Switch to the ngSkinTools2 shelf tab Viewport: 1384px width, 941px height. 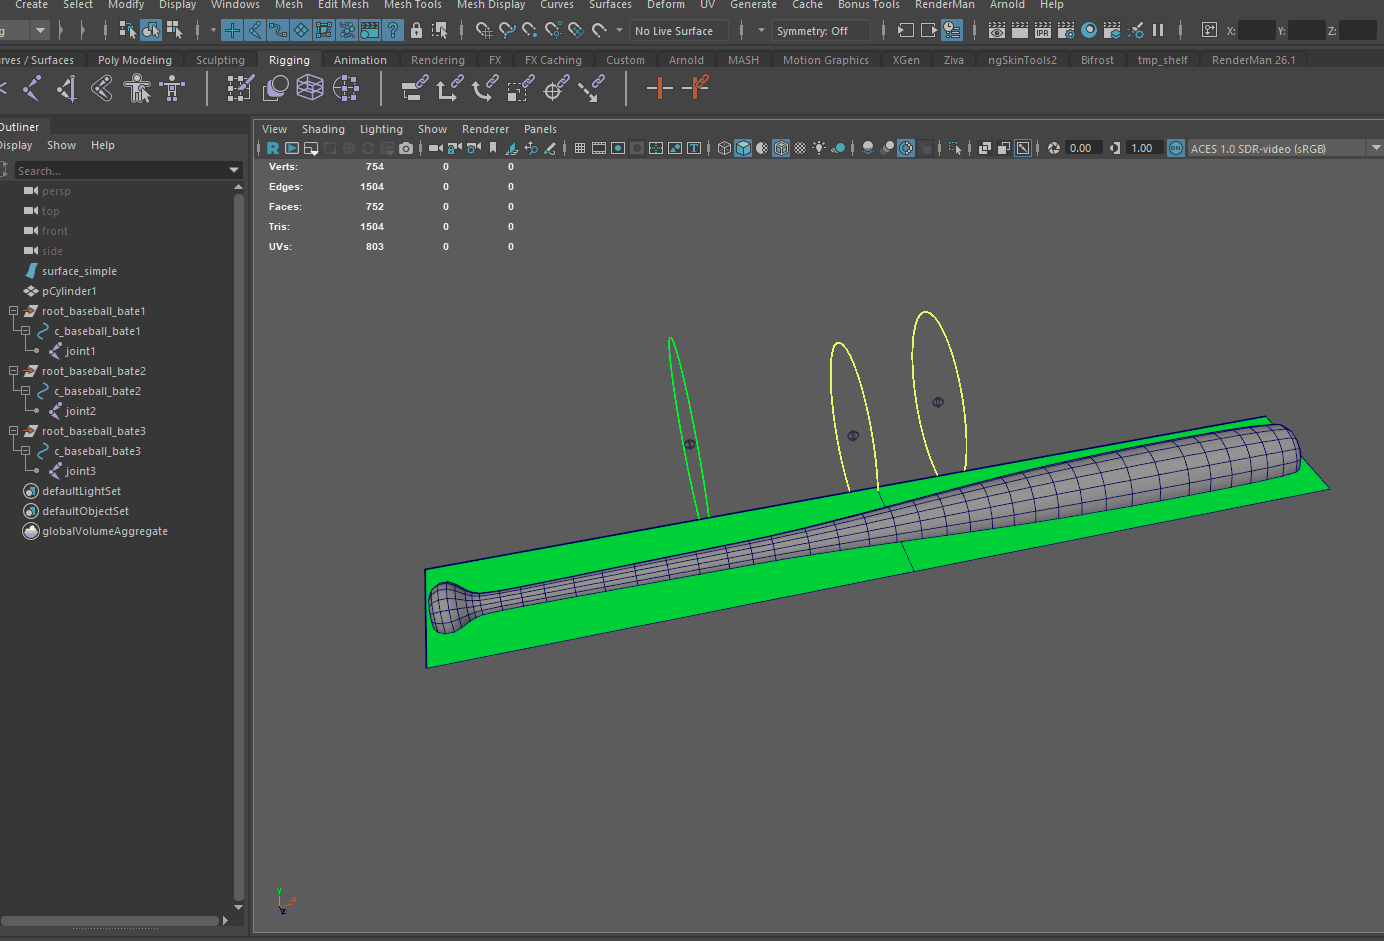(1022, 60)
